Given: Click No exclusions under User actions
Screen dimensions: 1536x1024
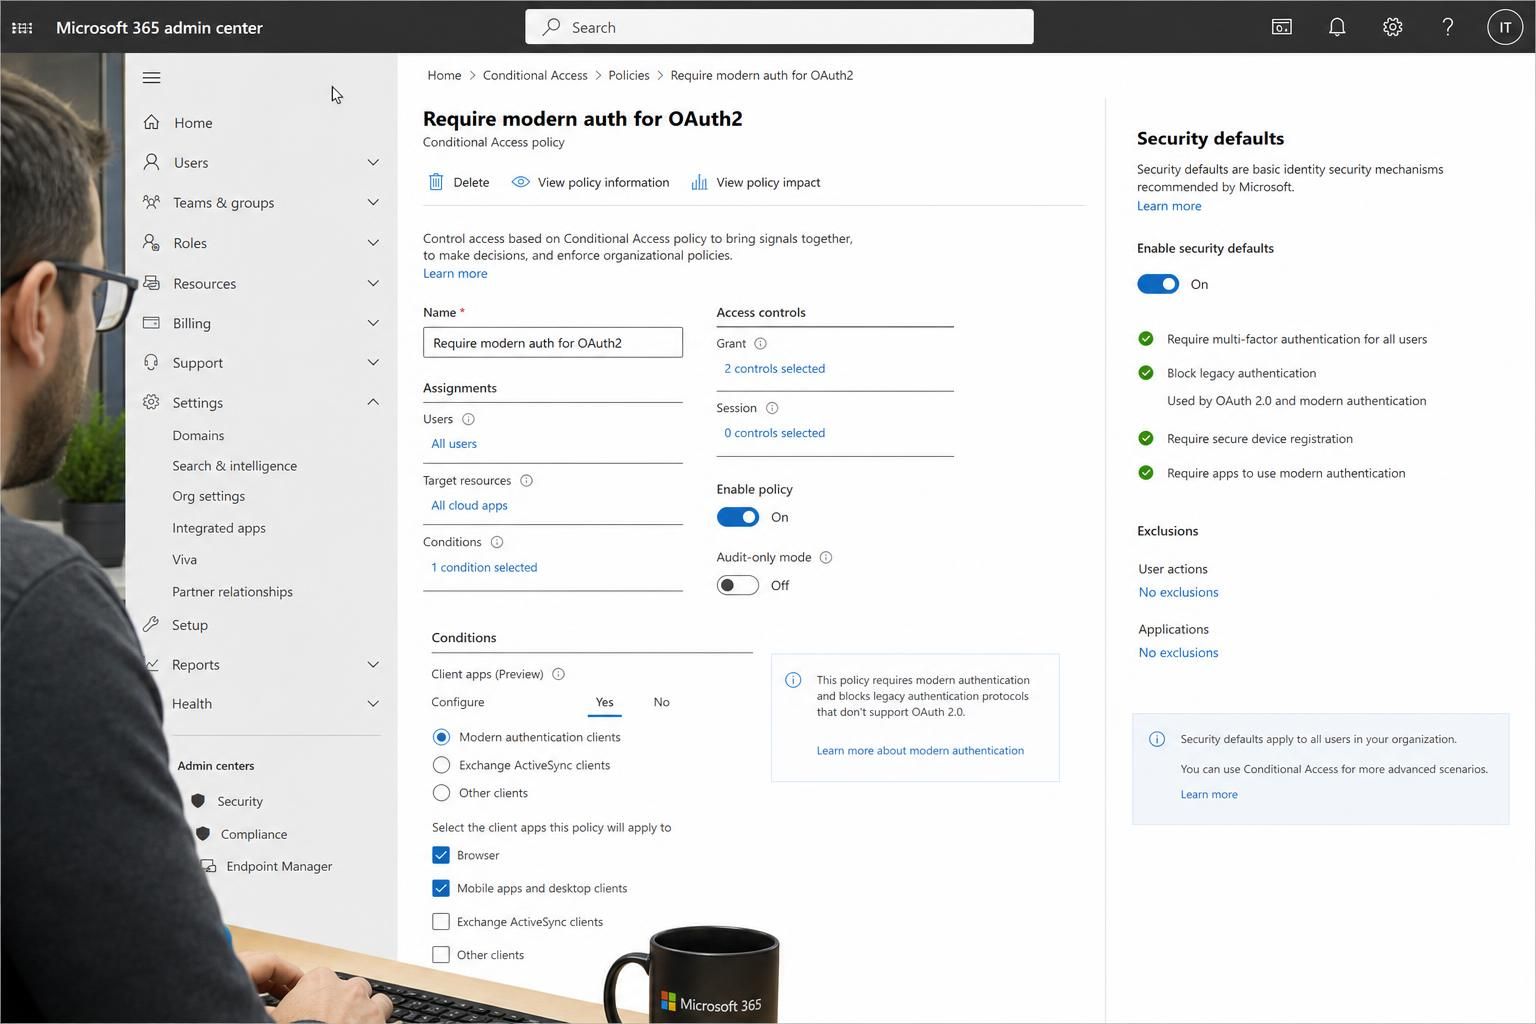Looking at the screenshot, I should pyautogui.click(x=1178, y=592).
